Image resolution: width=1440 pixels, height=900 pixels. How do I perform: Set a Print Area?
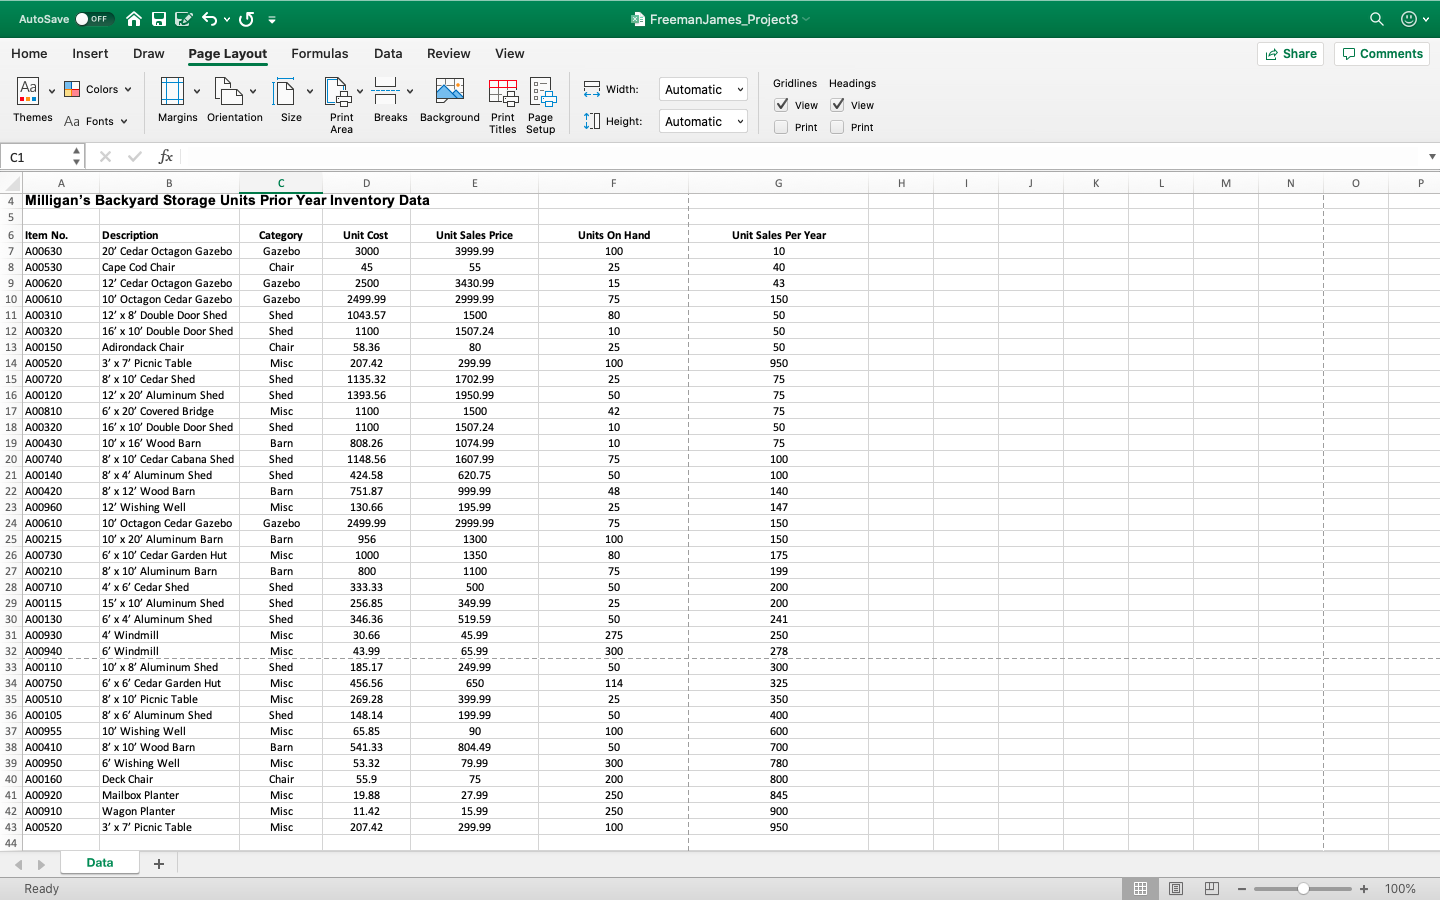341,104
